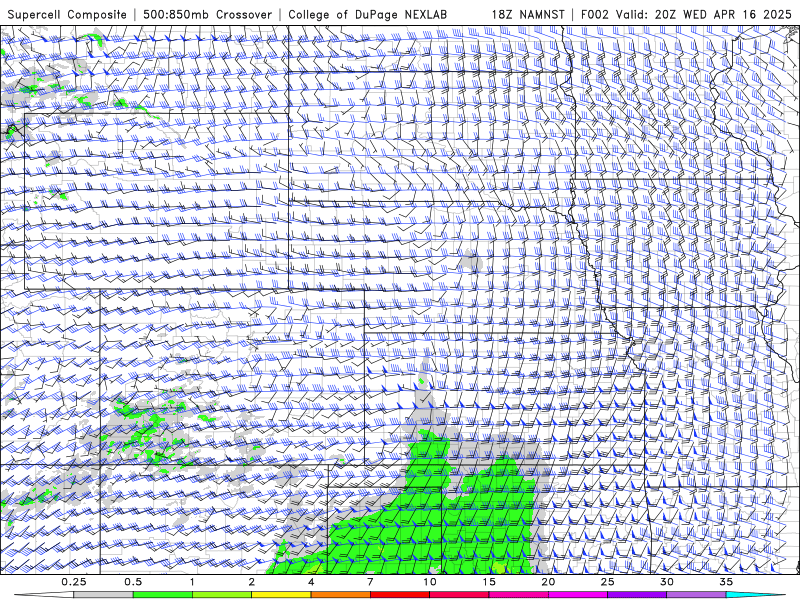Click the legend value 25
Viewport: 800px width, 600px height.
608,582
